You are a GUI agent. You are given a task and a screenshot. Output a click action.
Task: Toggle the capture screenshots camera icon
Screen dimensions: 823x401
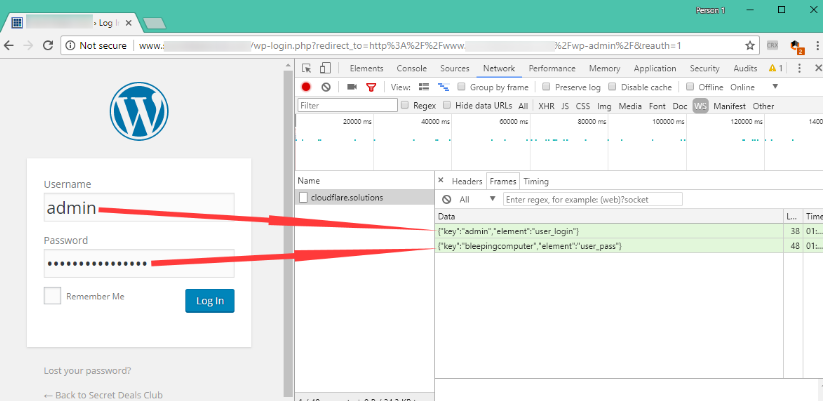[x=352, y=87]
